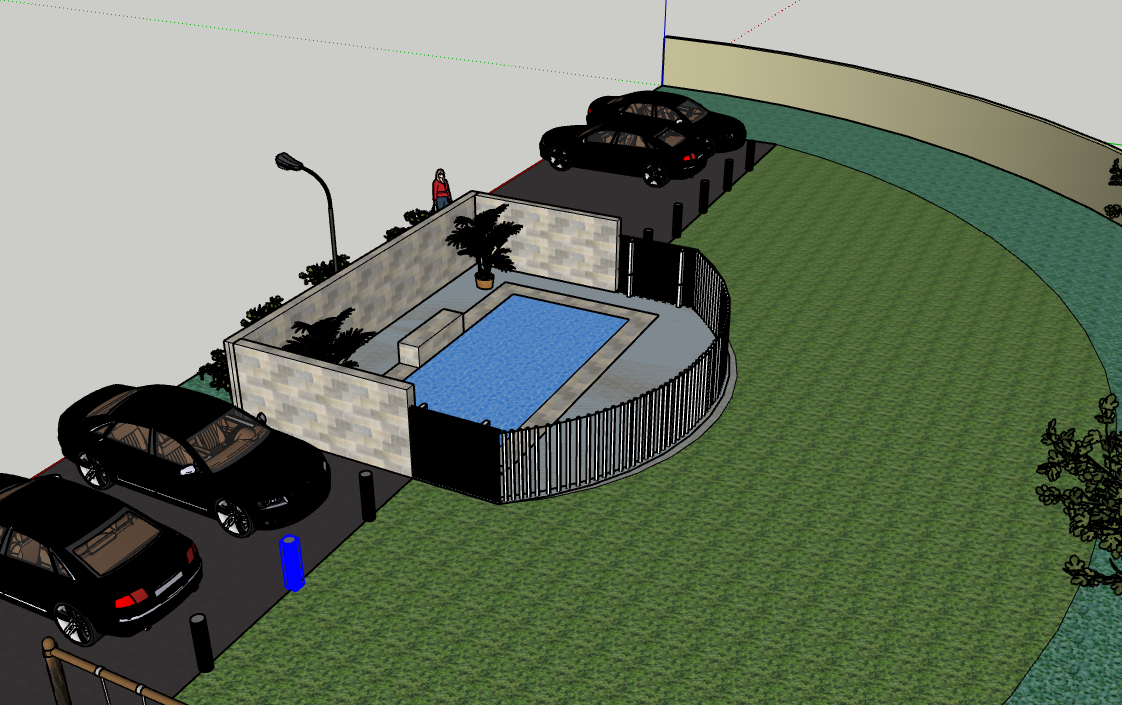Screen dimensions: 1122x705
Task: Click the blue vertical axis line
Action: click(x=664, y=18)
